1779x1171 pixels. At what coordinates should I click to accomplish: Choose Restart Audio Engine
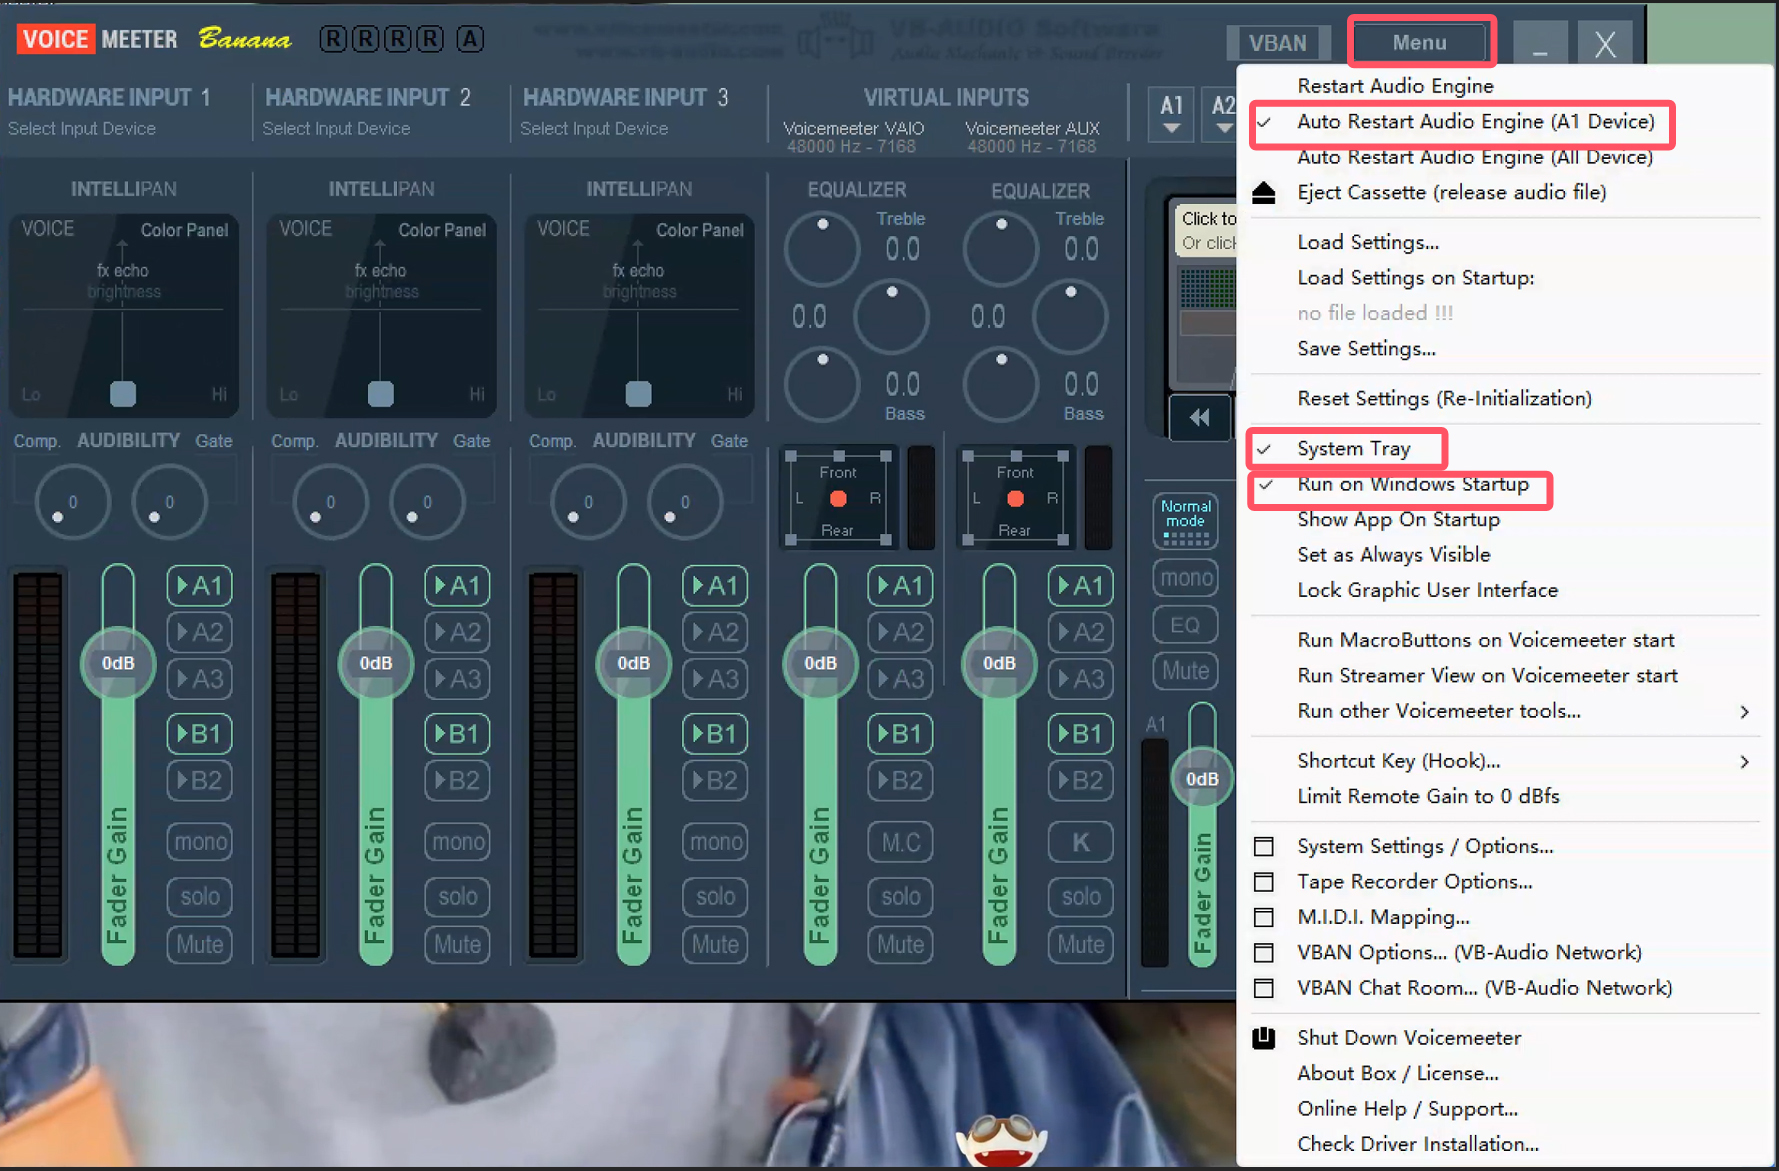tap(1395, 87)
